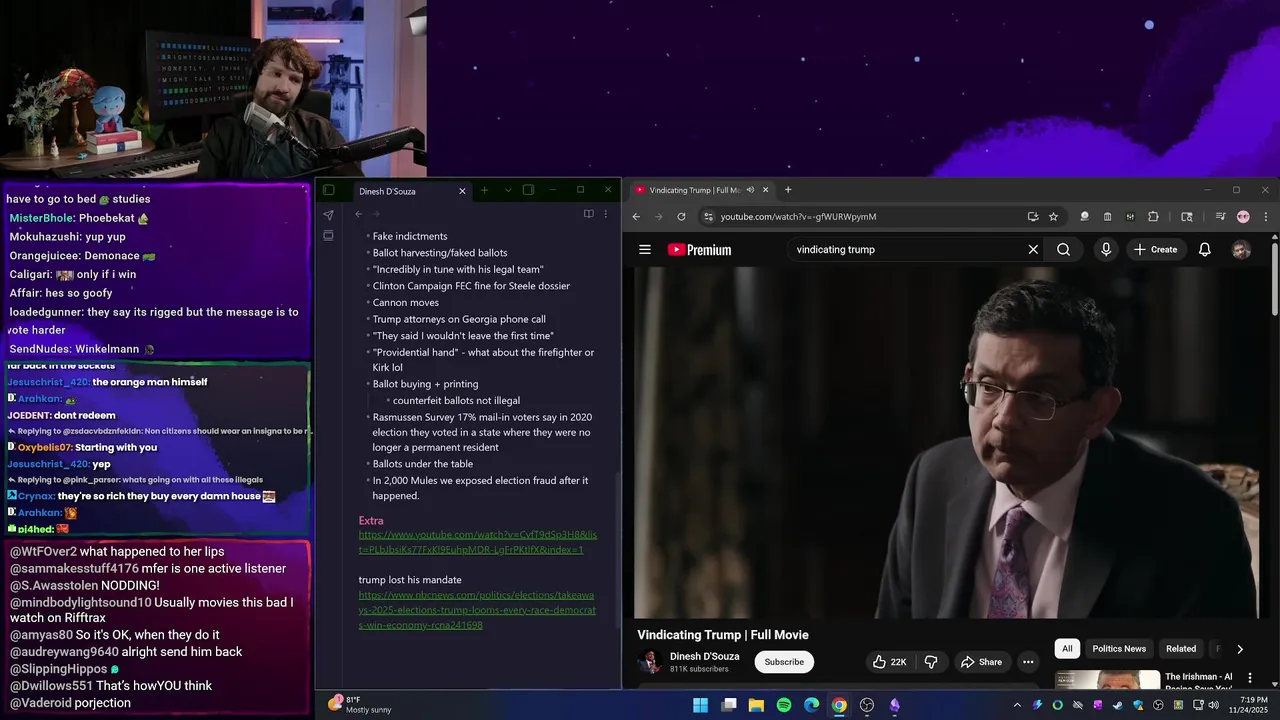
Task: Go to YouTube Premium home logo
Action: tap(699, 250)
